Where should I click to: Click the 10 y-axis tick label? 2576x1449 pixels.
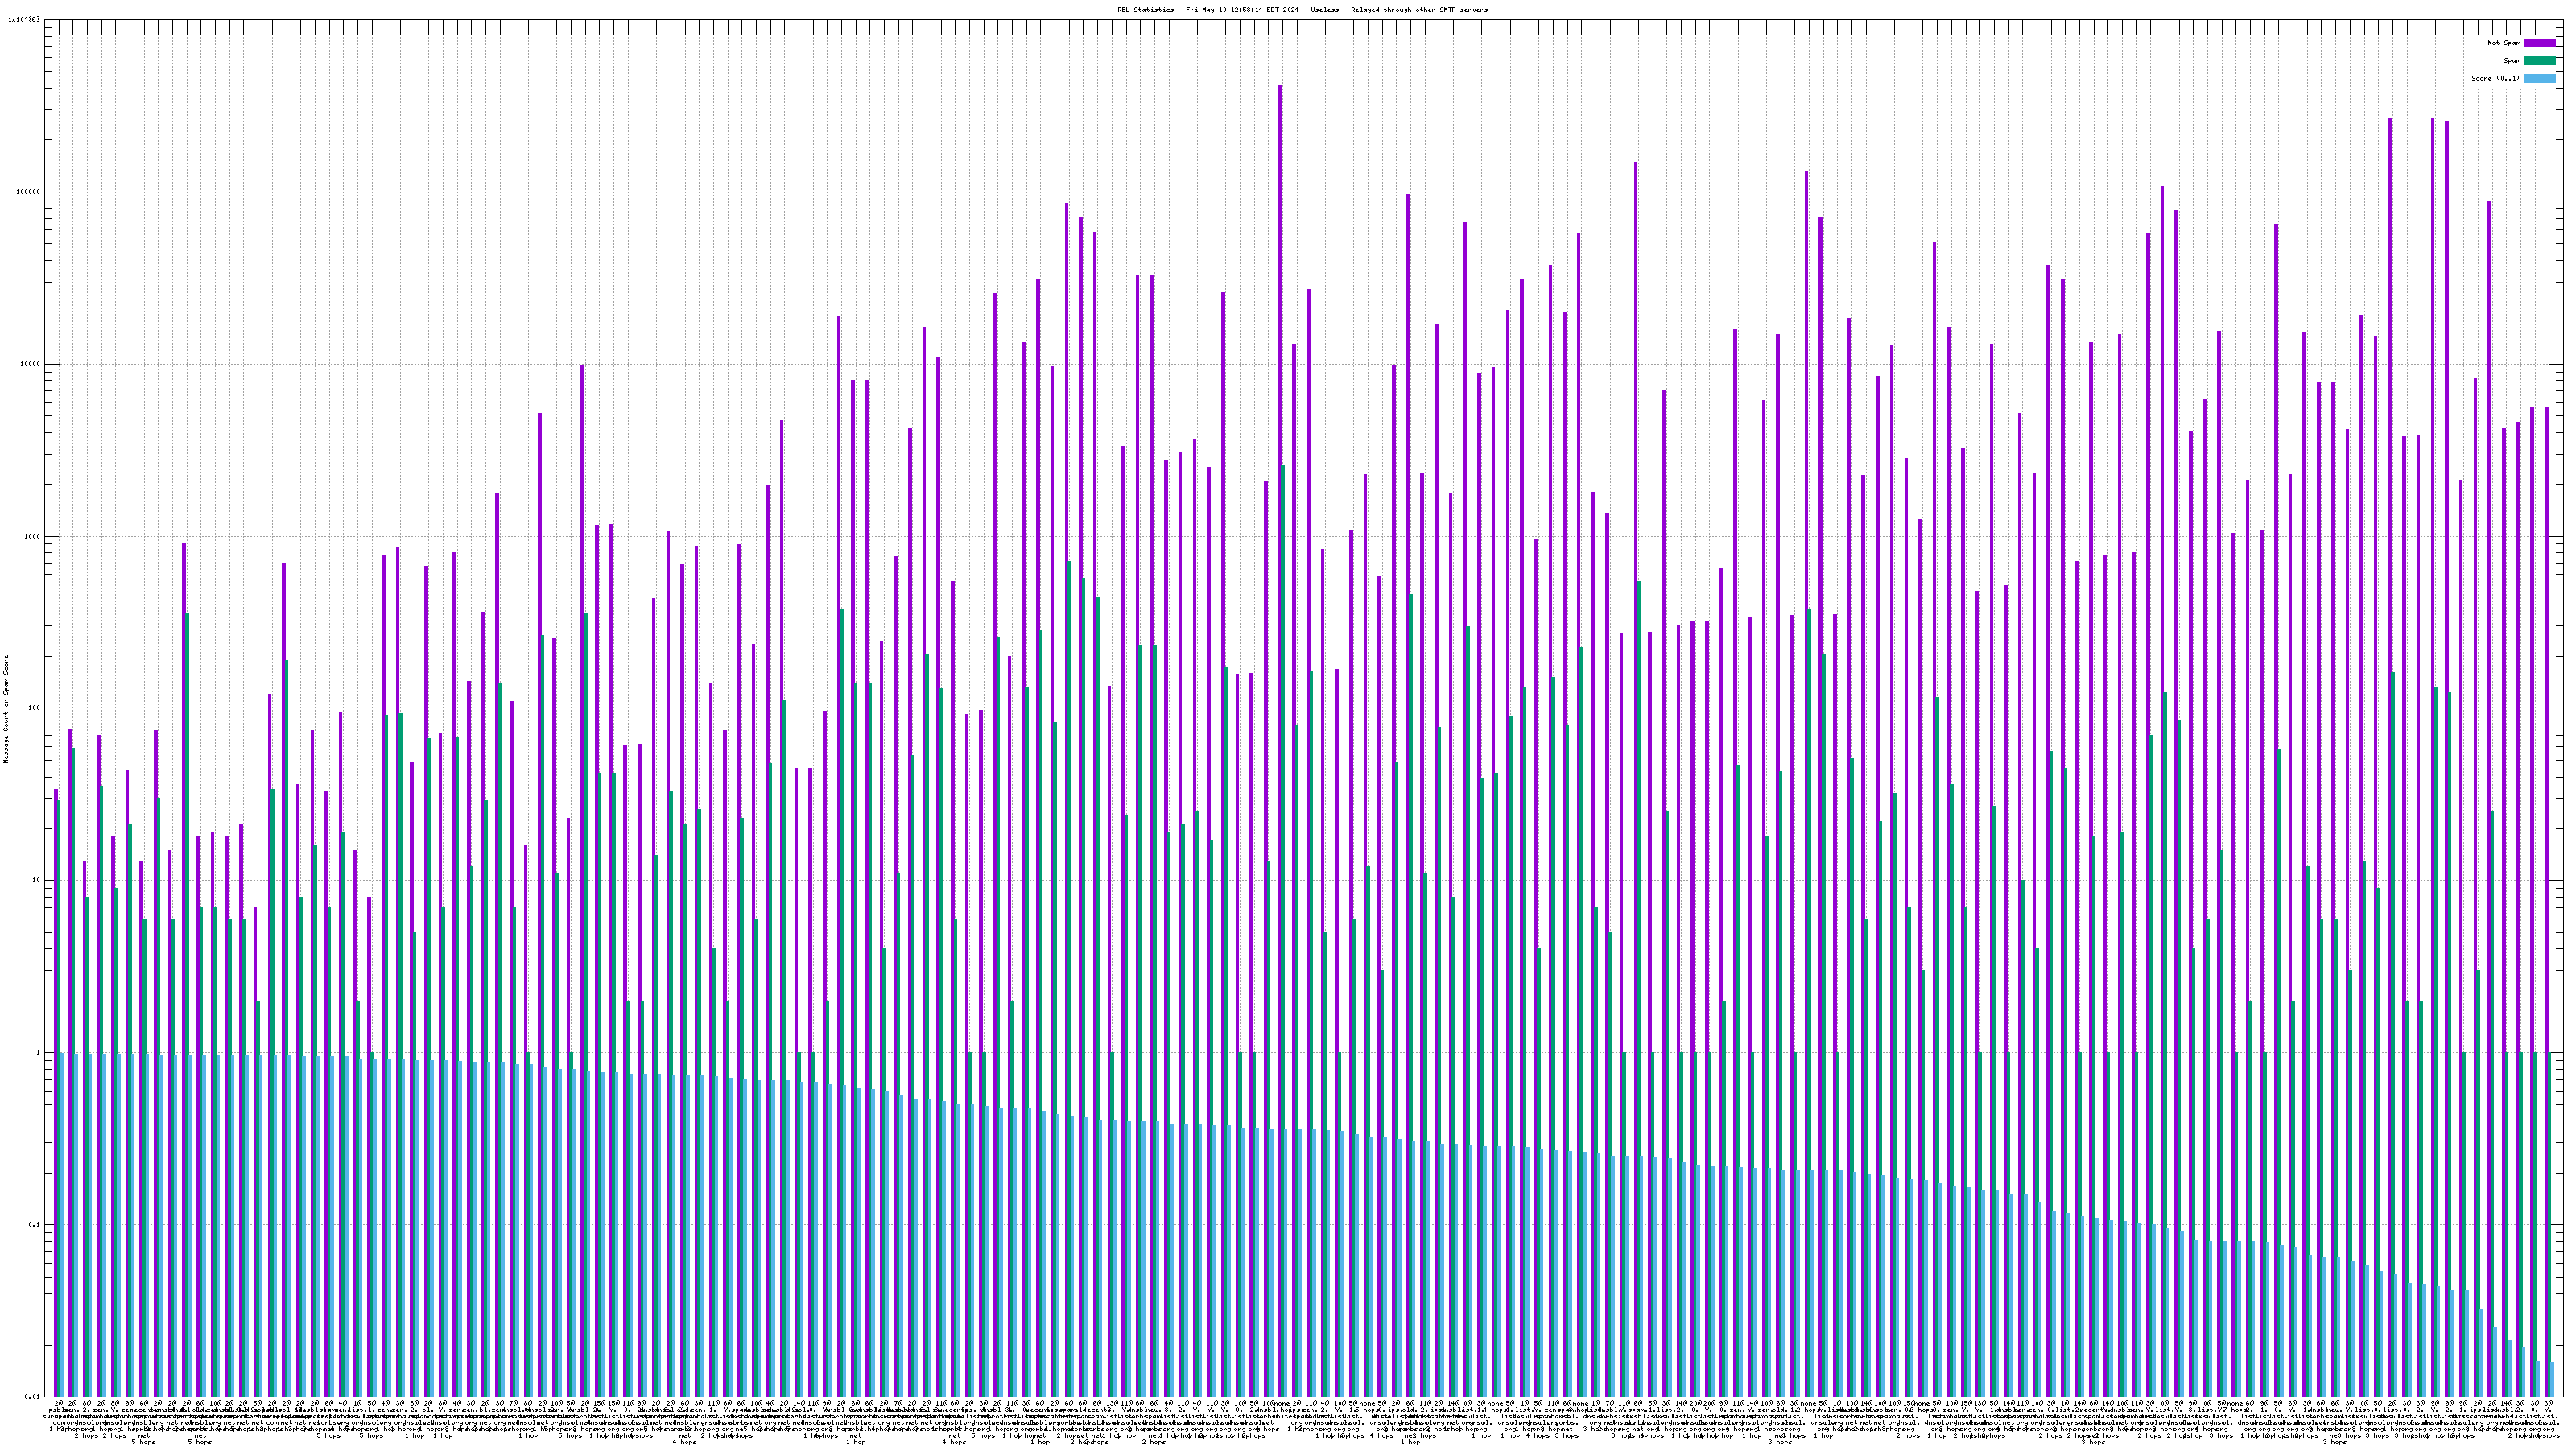pyautogui.click(x=37, y=880)
